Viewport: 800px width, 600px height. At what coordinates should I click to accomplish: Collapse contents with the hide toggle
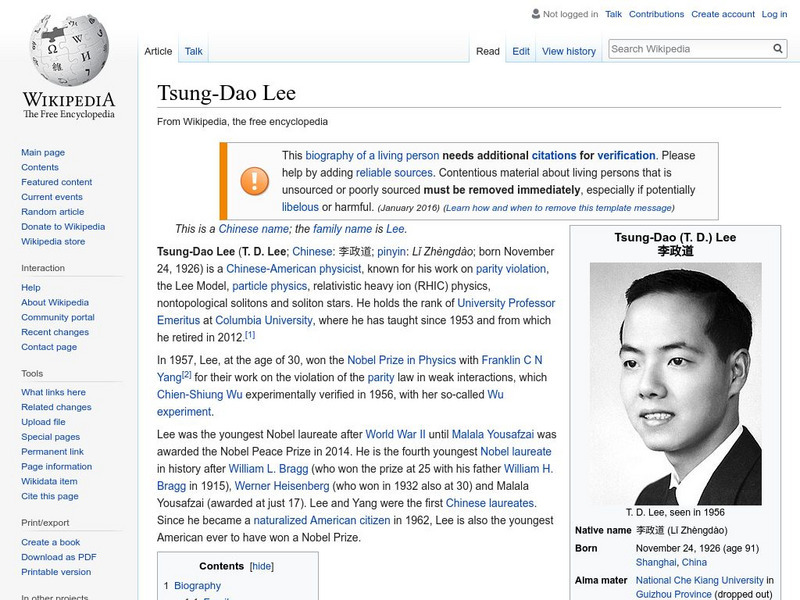(262, 566)
